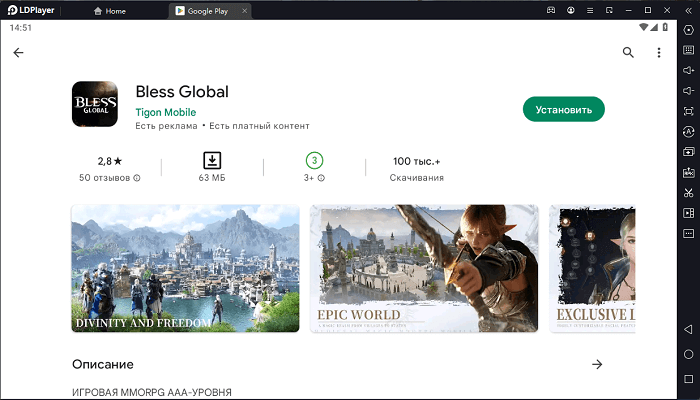Open keyboard mapping icon in sidebar
This screenshot has height=400, width=700.
(x=688, y=50)
